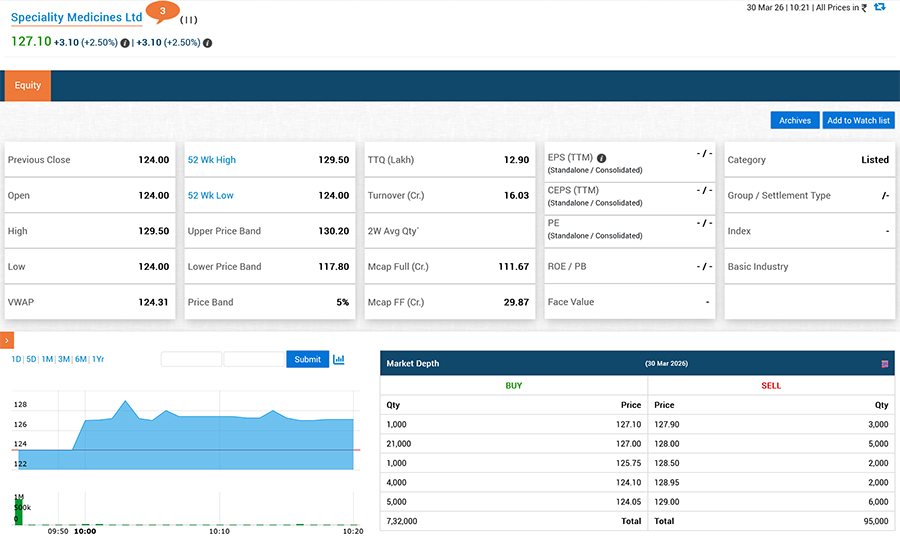The width and height of the screenshot is (900, 549).
Task: Switch chart to 6M period
Action: click(x=80, y=359)
